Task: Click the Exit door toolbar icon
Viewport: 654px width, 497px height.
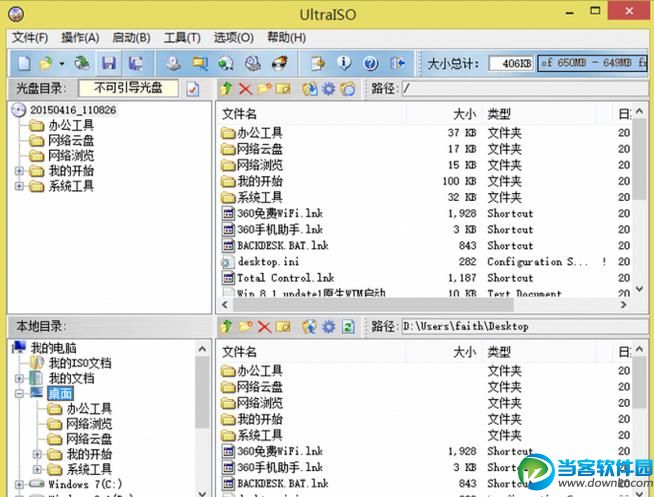Action: 397,63
